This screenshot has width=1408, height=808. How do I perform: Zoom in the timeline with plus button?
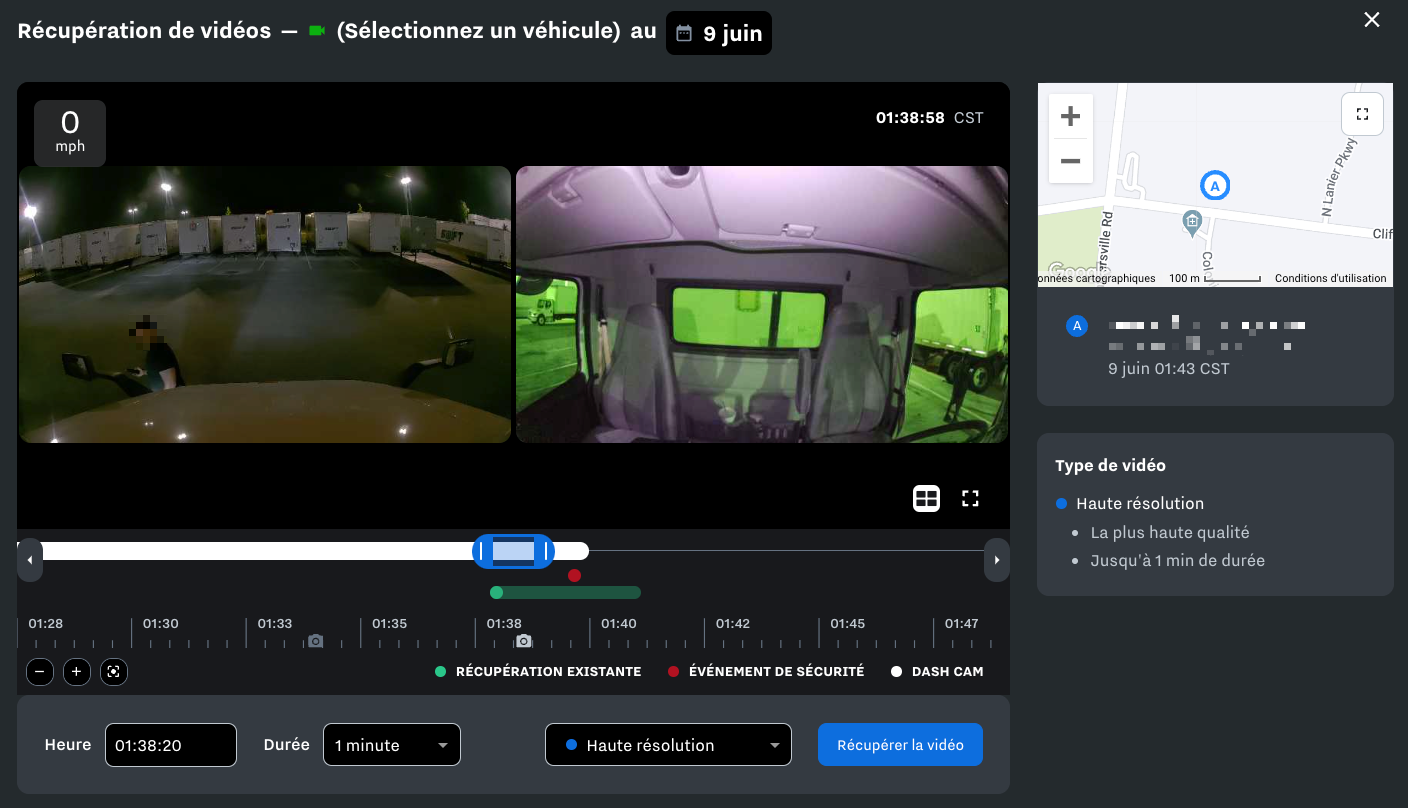[x=76, y=672]
